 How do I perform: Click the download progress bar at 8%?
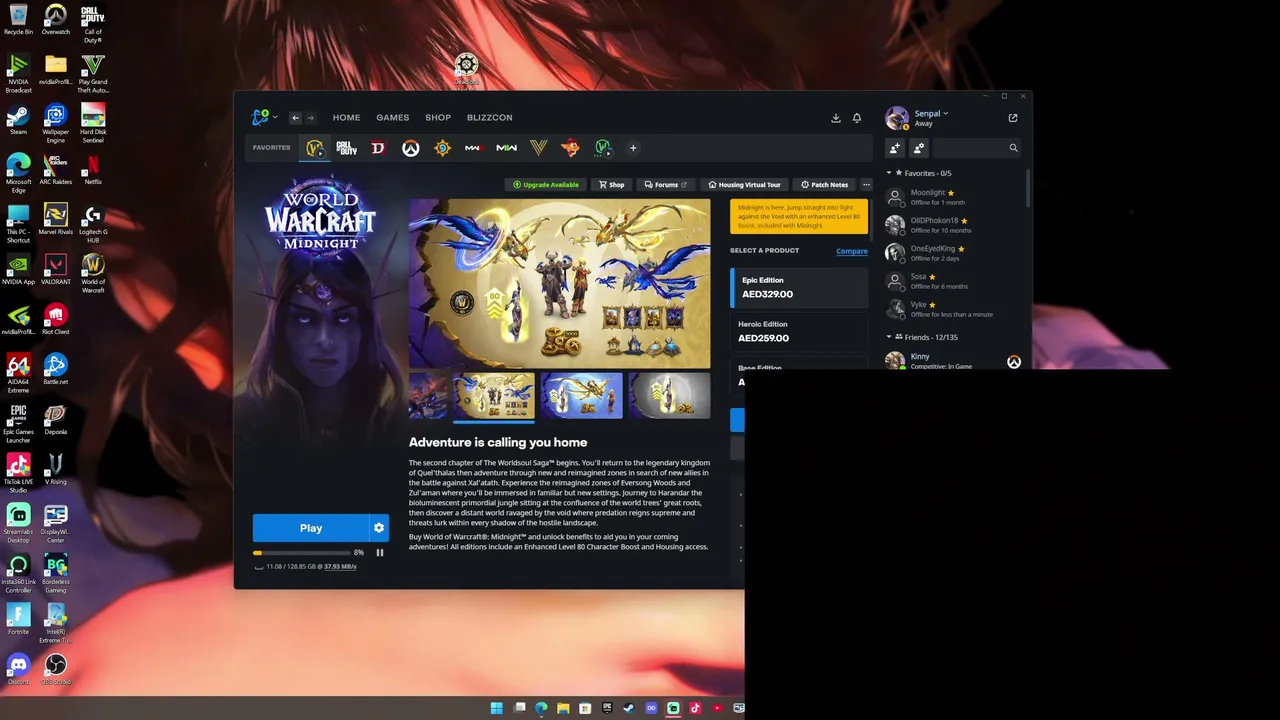(x=300, y=553)
